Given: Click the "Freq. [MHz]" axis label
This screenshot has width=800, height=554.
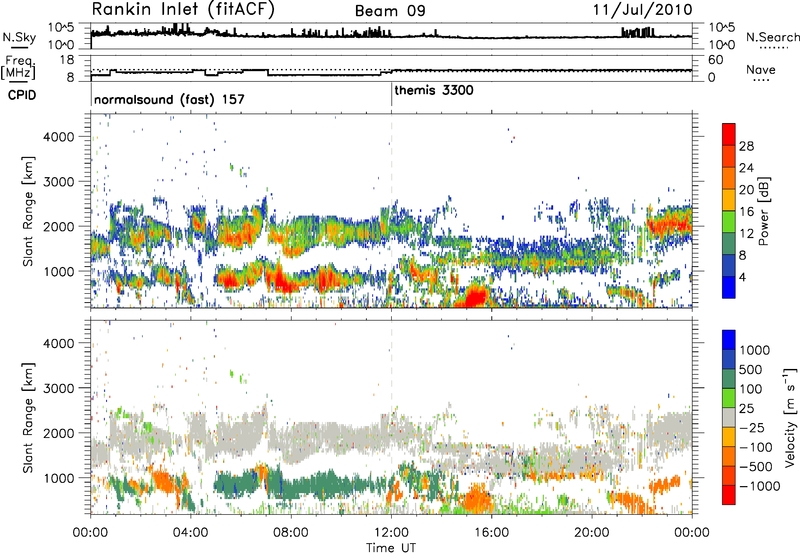Looking at the screenshot, I should [18, 68].
